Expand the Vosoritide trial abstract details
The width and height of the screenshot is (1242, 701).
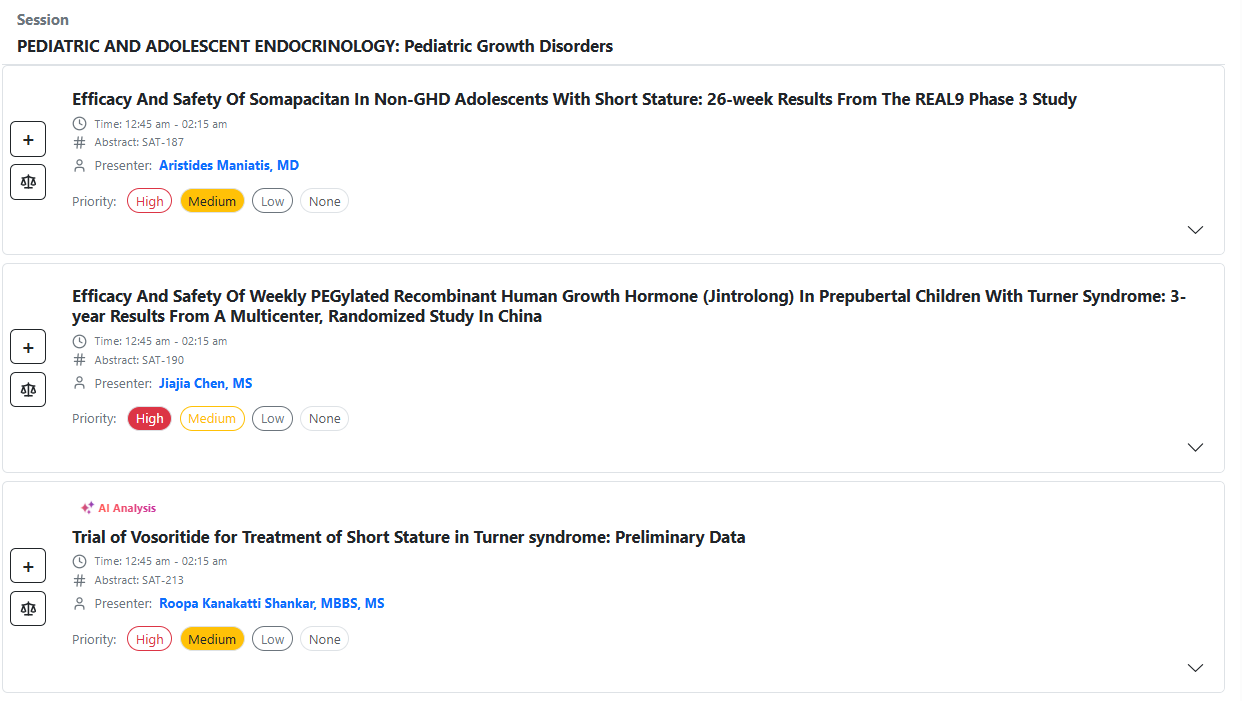pyautogui.click(x=1195, y=668)
